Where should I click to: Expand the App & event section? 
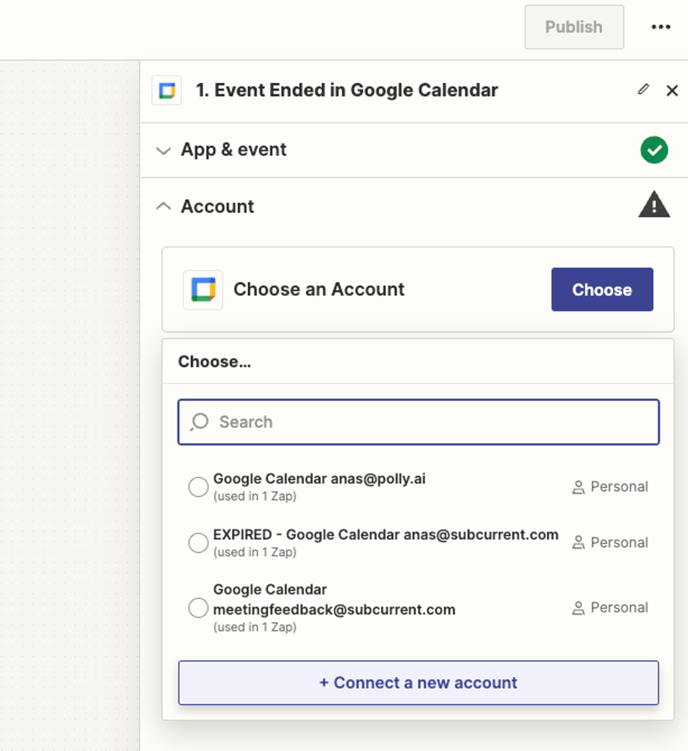[x=163, y=150]
